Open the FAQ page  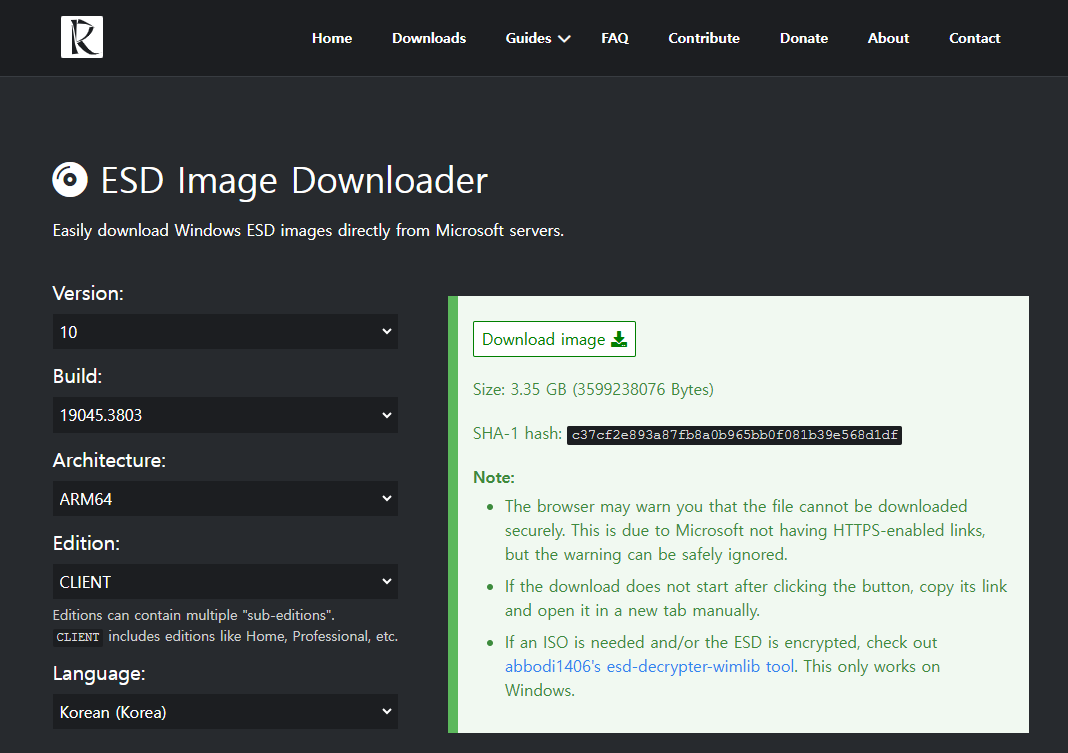point(615,38)
